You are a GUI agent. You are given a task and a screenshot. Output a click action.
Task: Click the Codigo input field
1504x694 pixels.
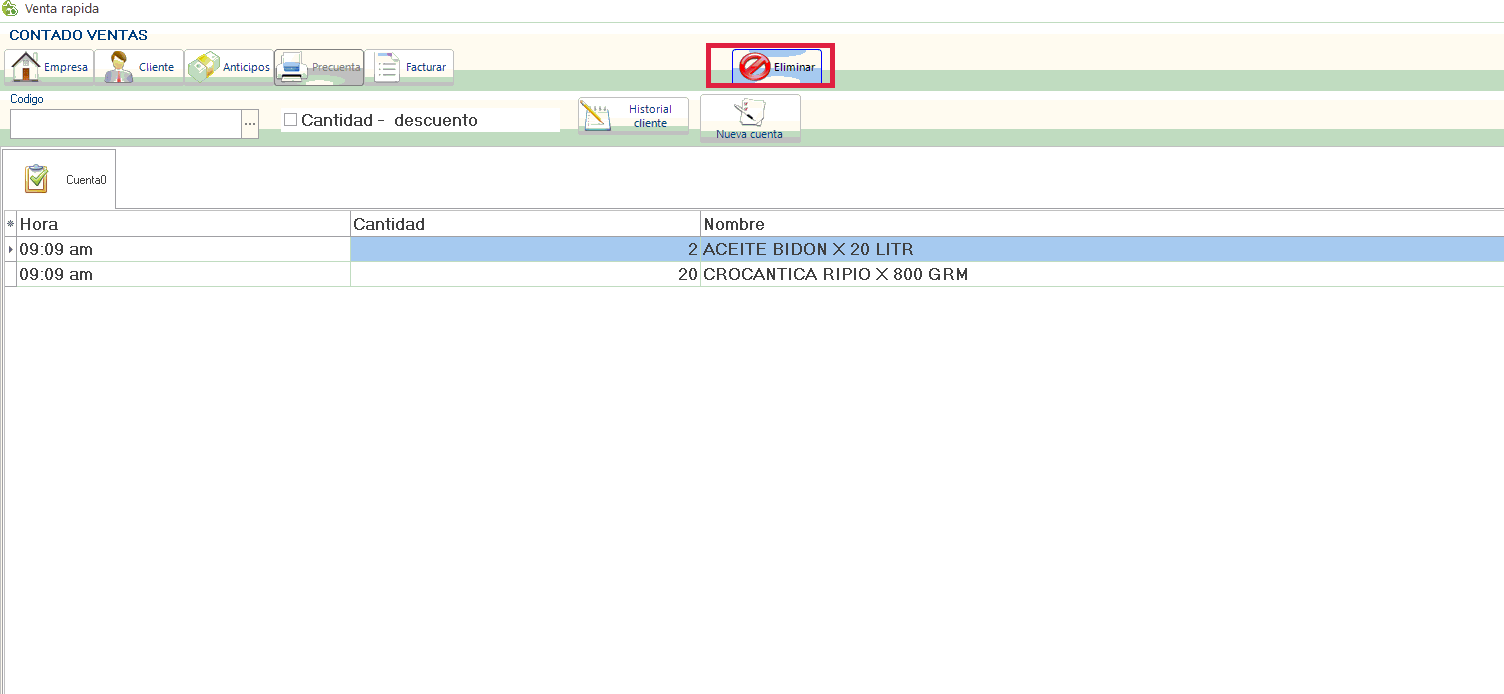(x=125, y=124)
